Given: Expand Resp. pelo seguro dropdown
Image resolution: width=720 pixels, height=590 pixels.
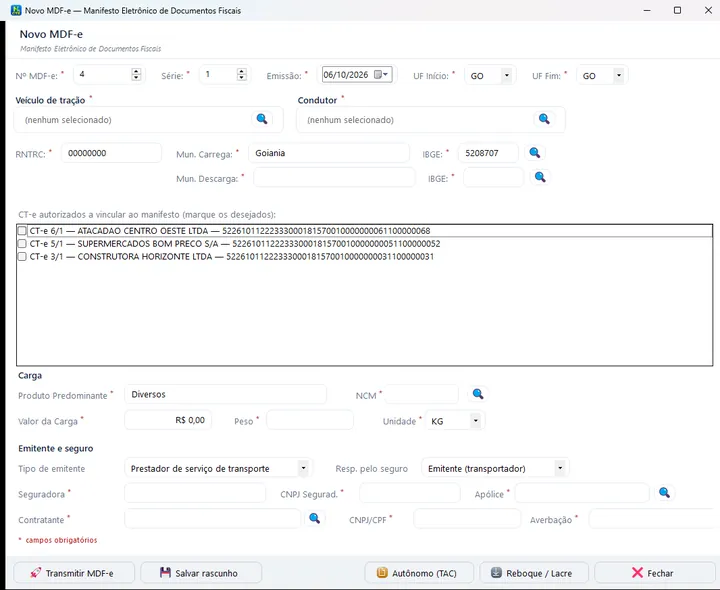Looking at the screenshot, I should coord(560,468).
